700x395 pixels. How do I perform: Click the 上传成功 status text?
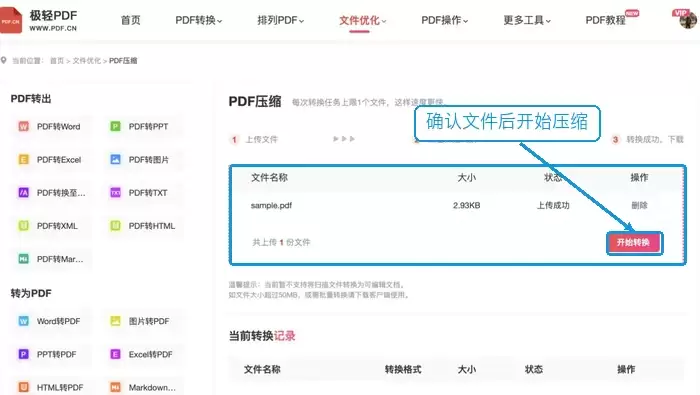(x=553, y=205)
